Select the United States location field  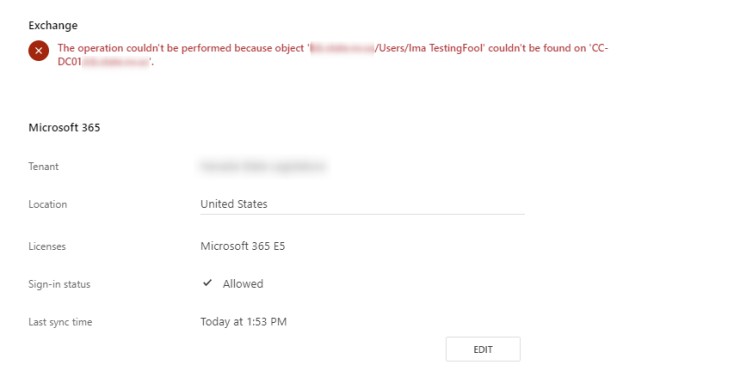click(x=362, y=204)
